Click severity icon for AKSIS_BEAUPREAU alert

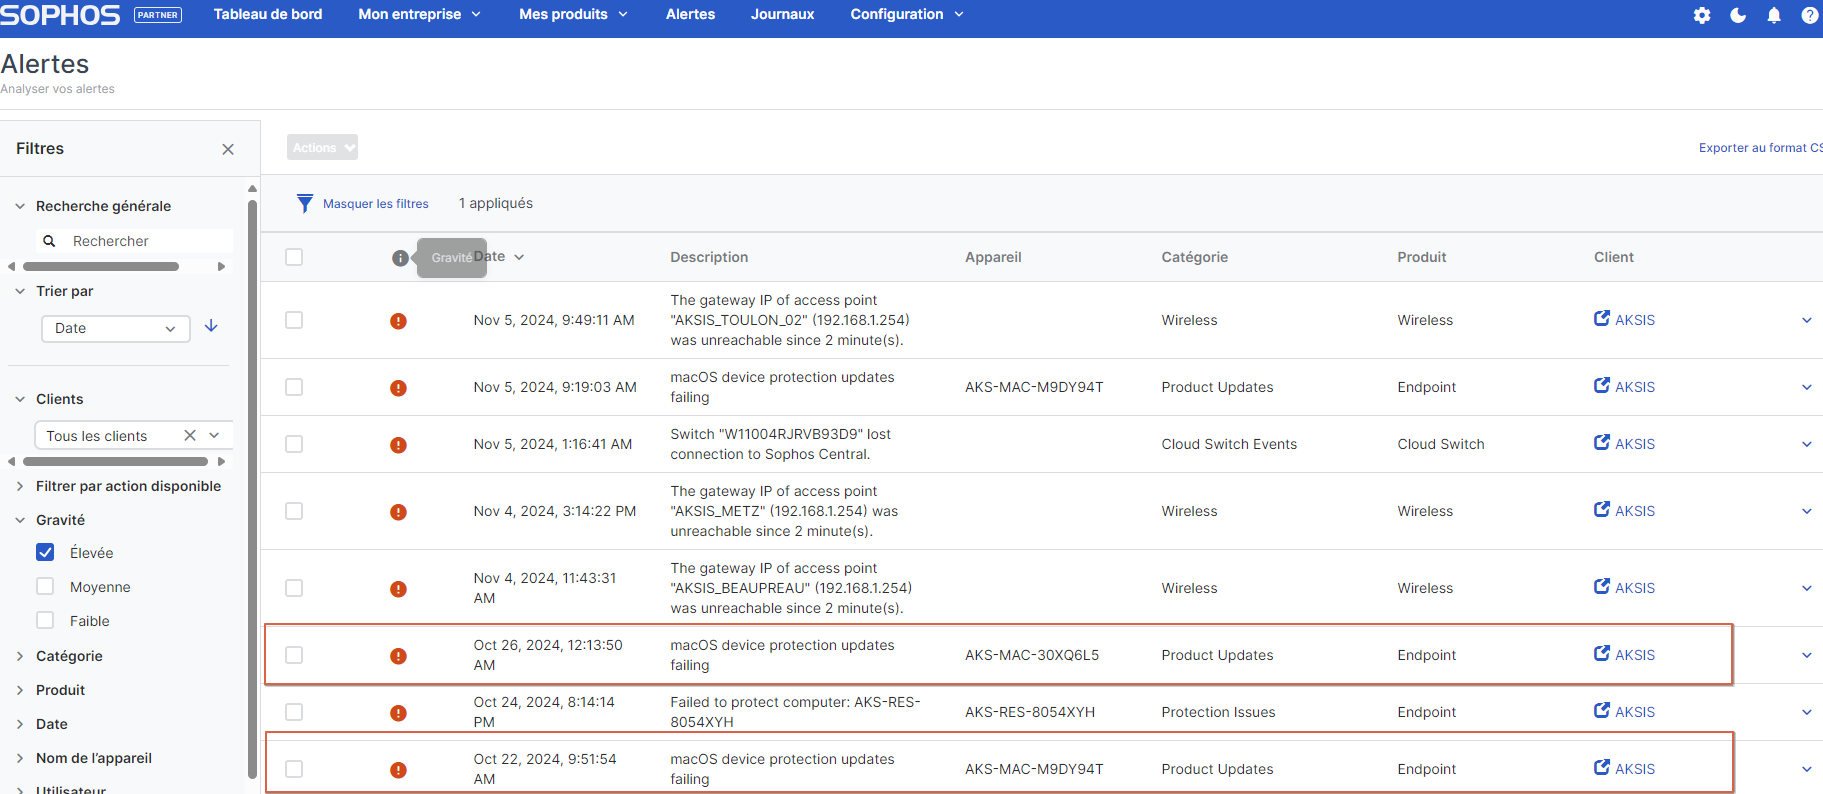(x=398, y=589)
